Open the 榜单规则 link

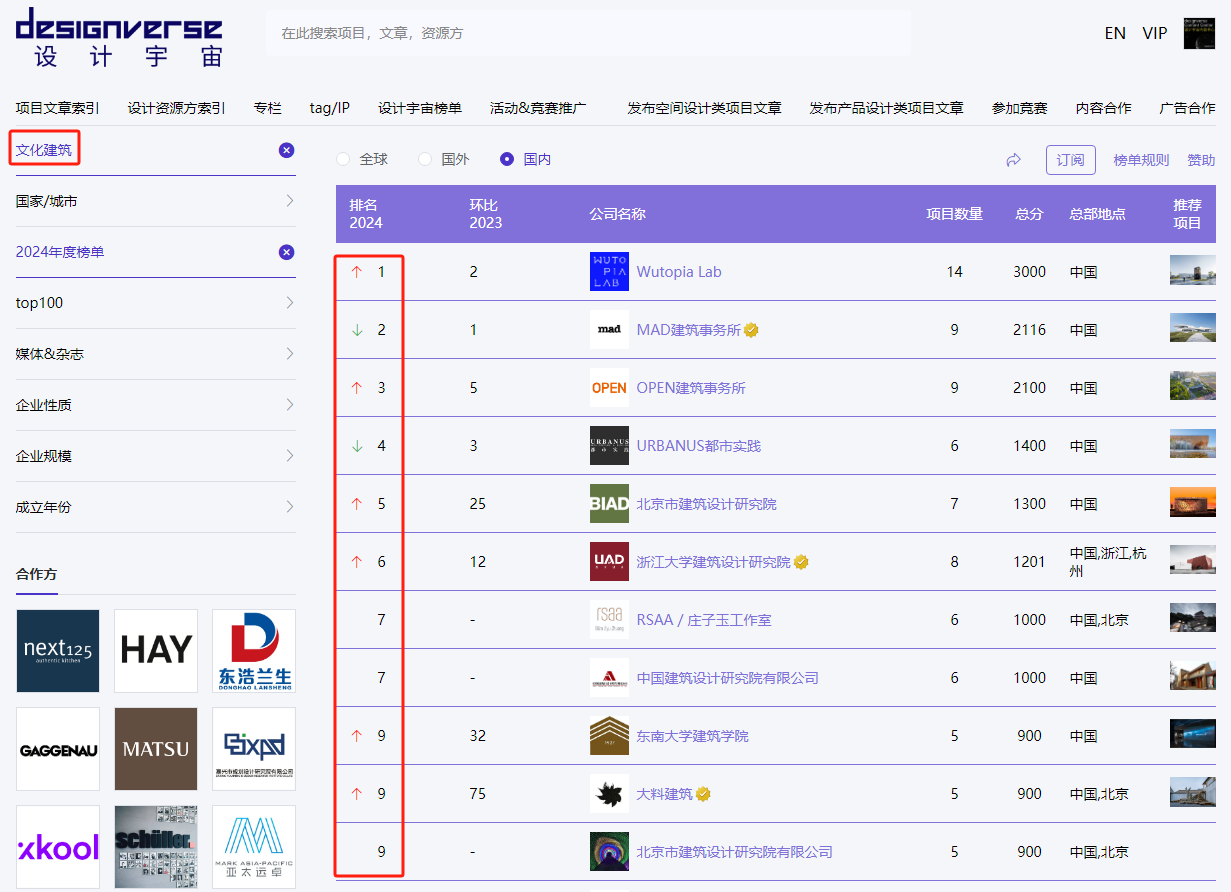(1141, 160)
